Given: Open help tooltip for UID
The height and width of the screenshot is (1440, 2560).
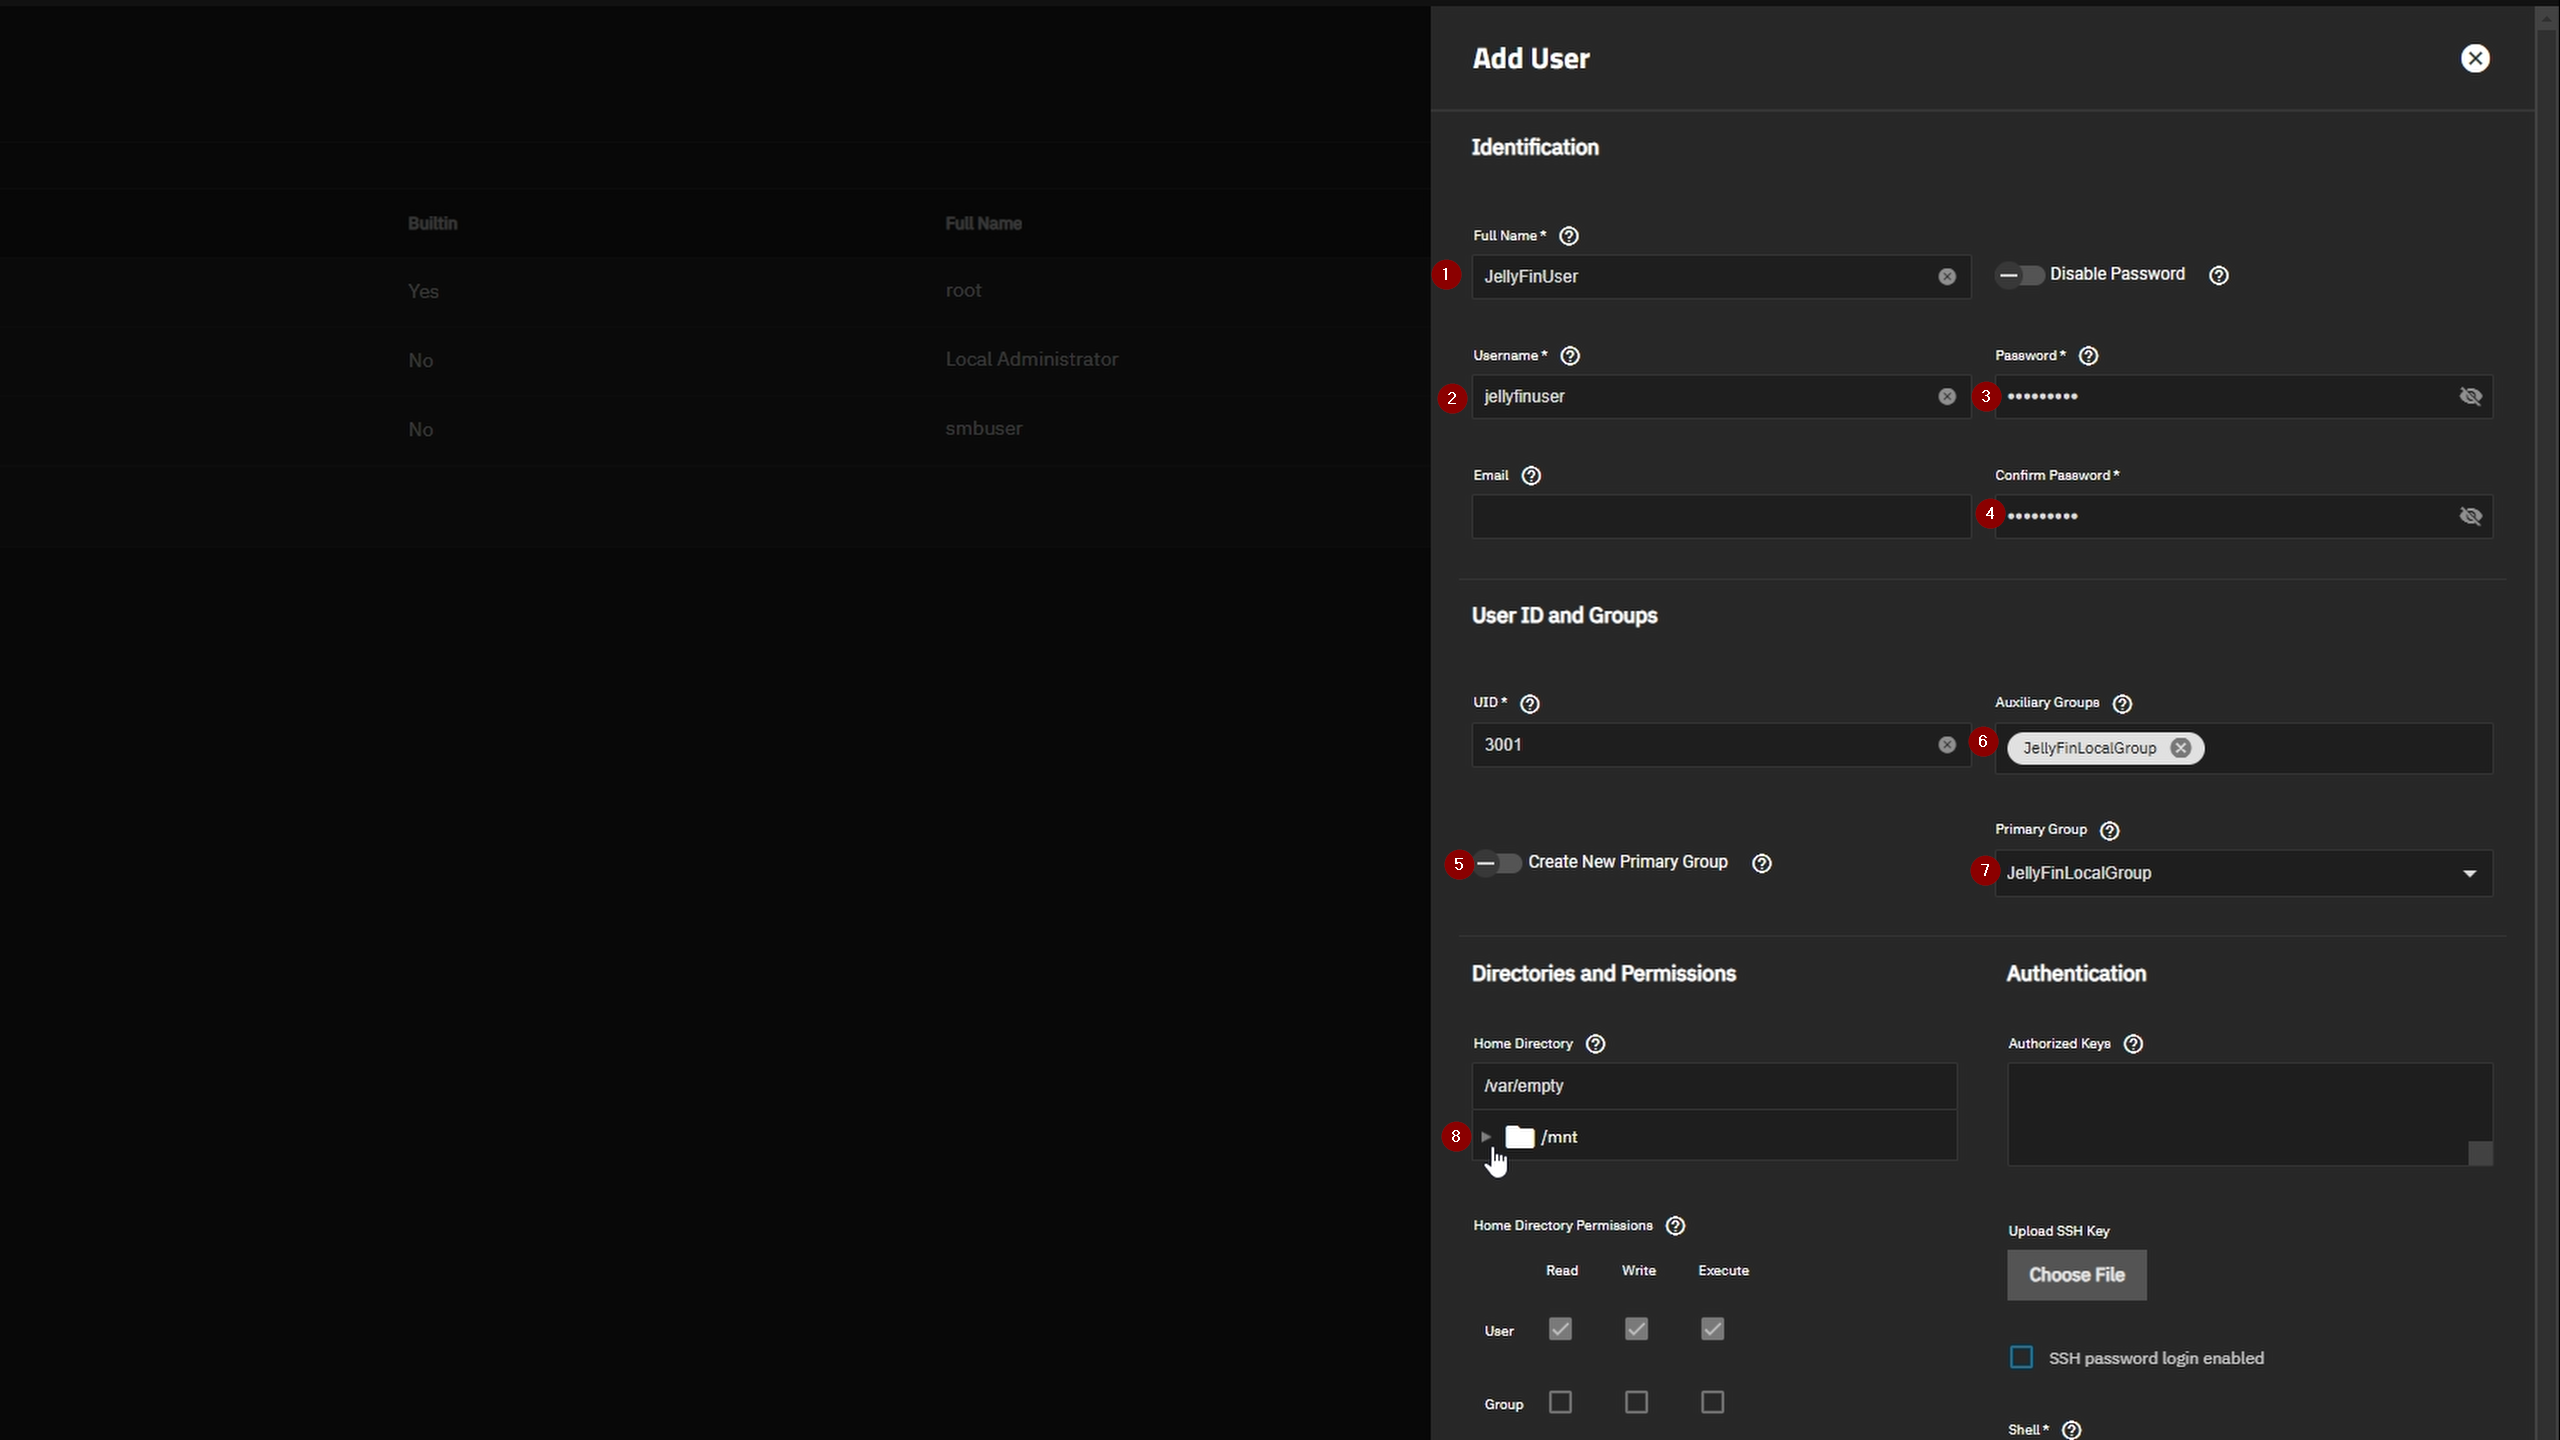Looking at the screenshot, I should point(1529,704).
